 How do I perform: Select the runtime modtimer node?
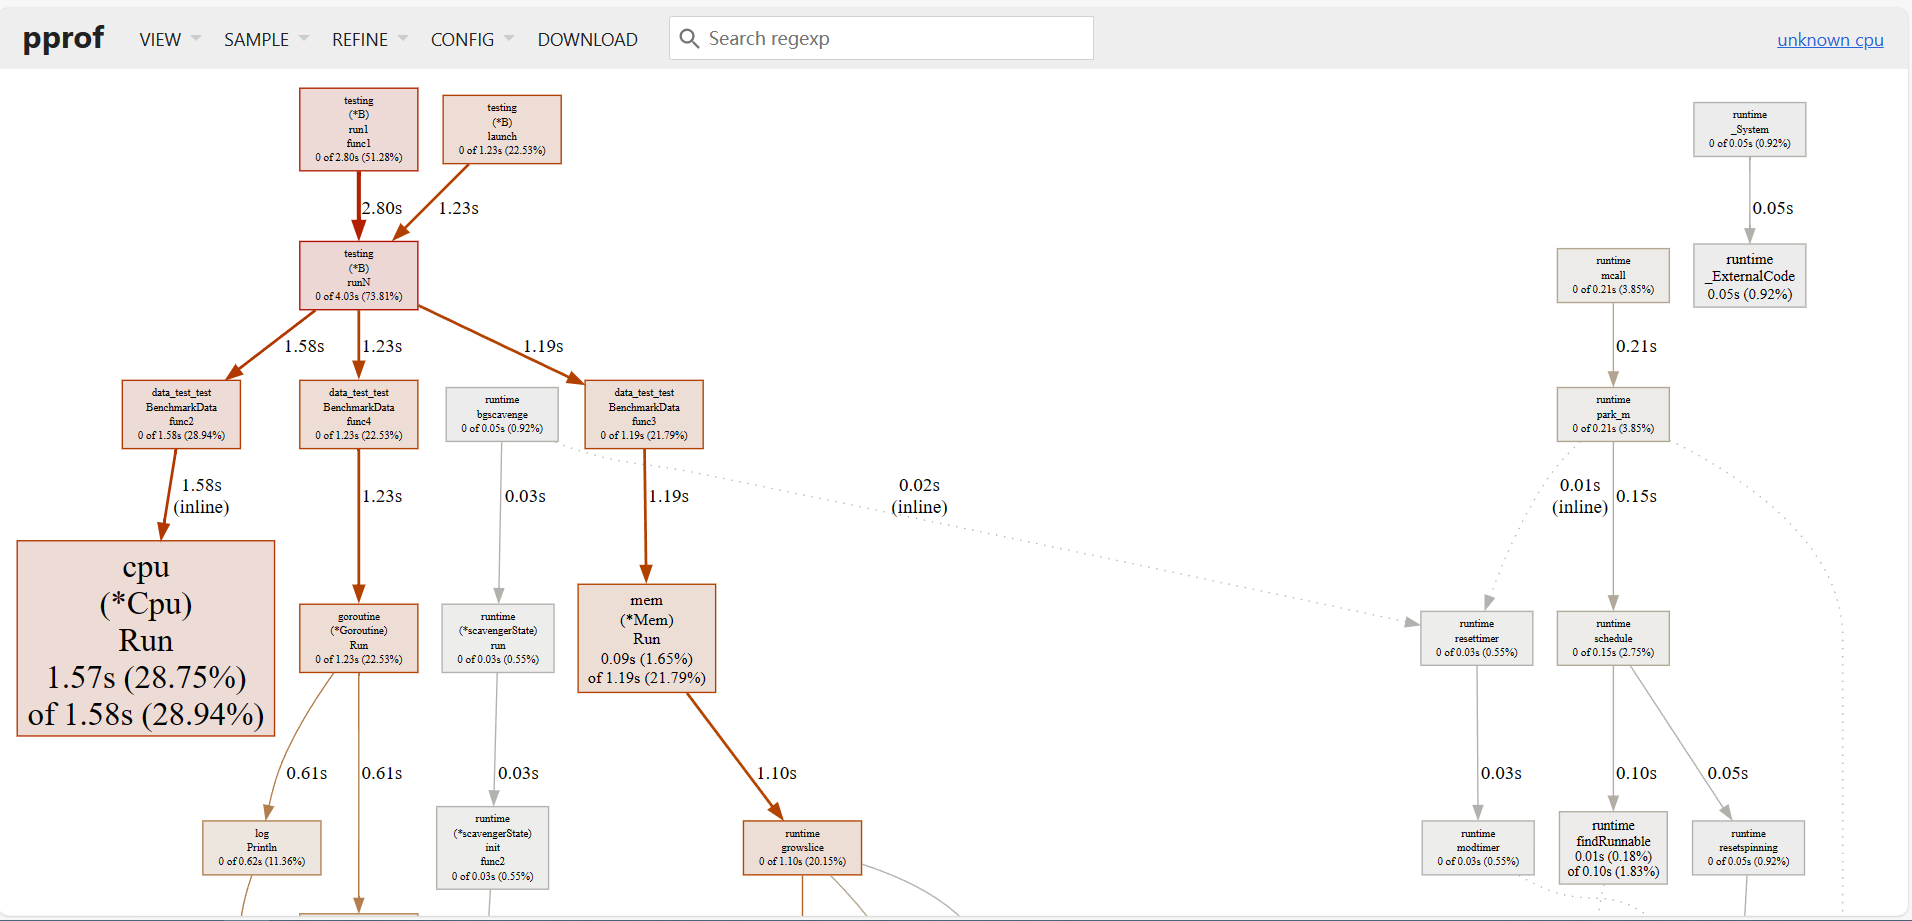point(1478,848)
